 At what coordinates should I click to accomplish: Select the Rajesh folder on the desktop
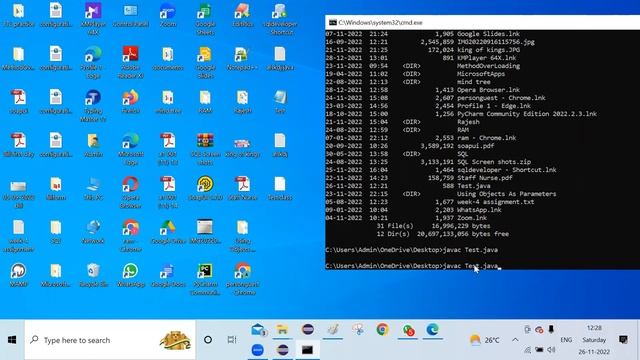pyautogui.click(x=242, y=102)
